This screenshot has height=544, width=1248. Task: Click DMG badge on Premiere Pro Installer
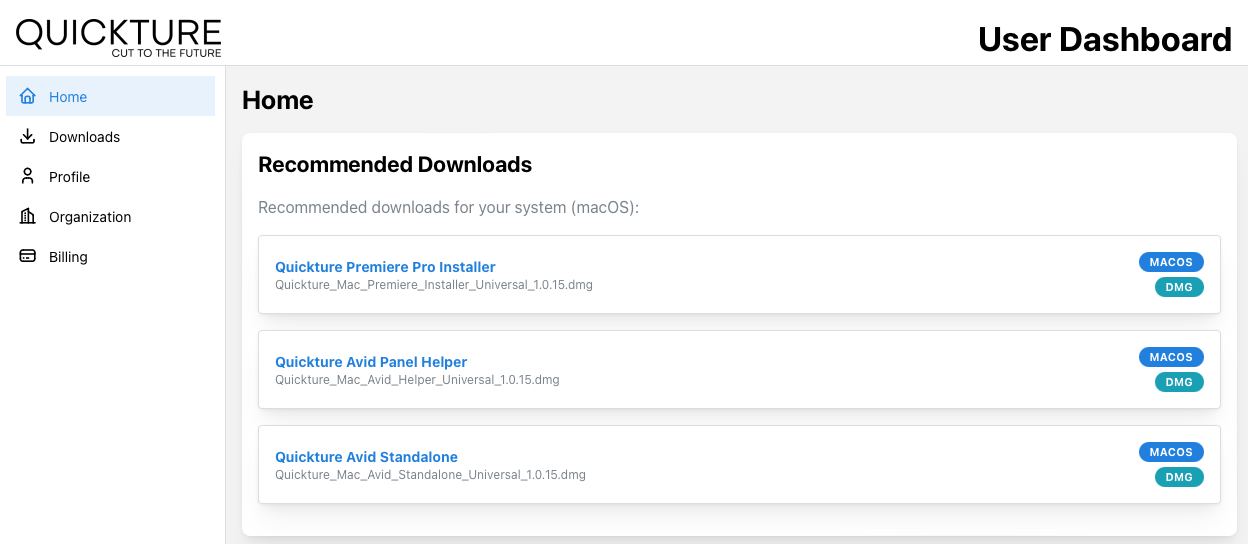1179,287
